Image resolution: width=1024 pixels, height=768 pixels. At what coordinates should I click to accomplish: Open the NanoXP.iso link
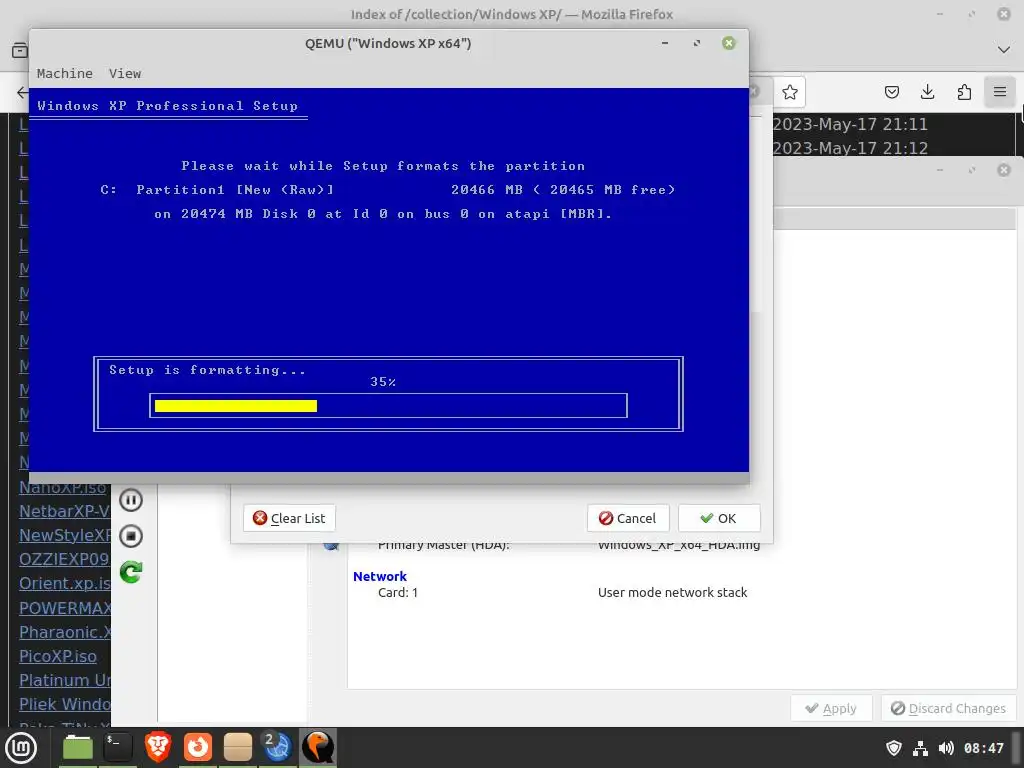(x=63, y=488)
